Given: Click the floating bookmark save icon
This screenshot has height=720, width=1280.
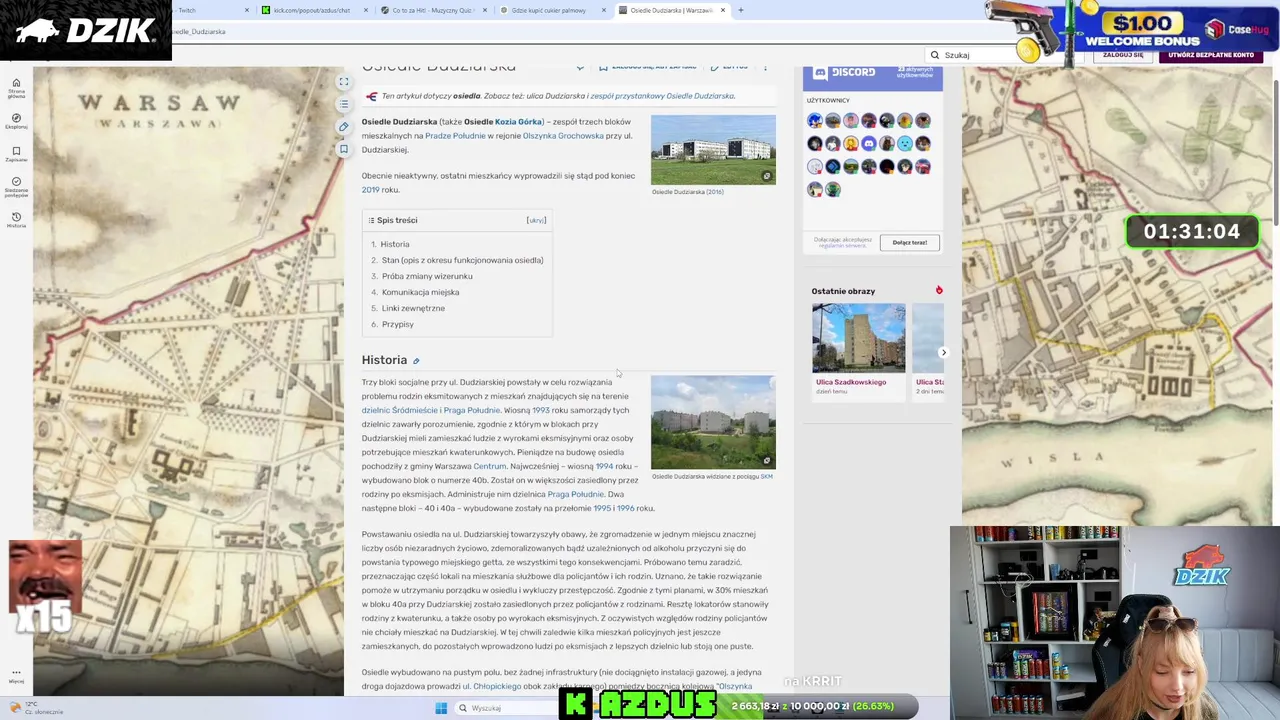Looking at the screenshot, I should (x=344, y=149).
